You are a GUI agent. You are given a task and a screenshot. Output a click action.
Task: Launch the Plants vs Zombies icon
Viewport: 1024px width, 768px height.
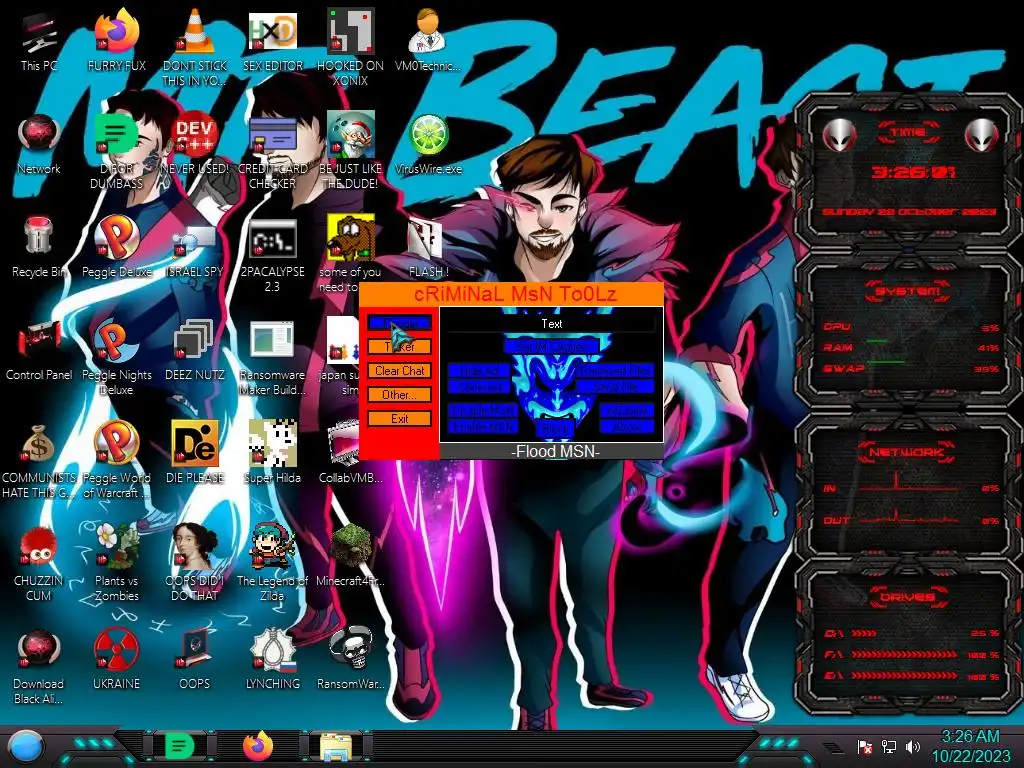pos(116,564)
